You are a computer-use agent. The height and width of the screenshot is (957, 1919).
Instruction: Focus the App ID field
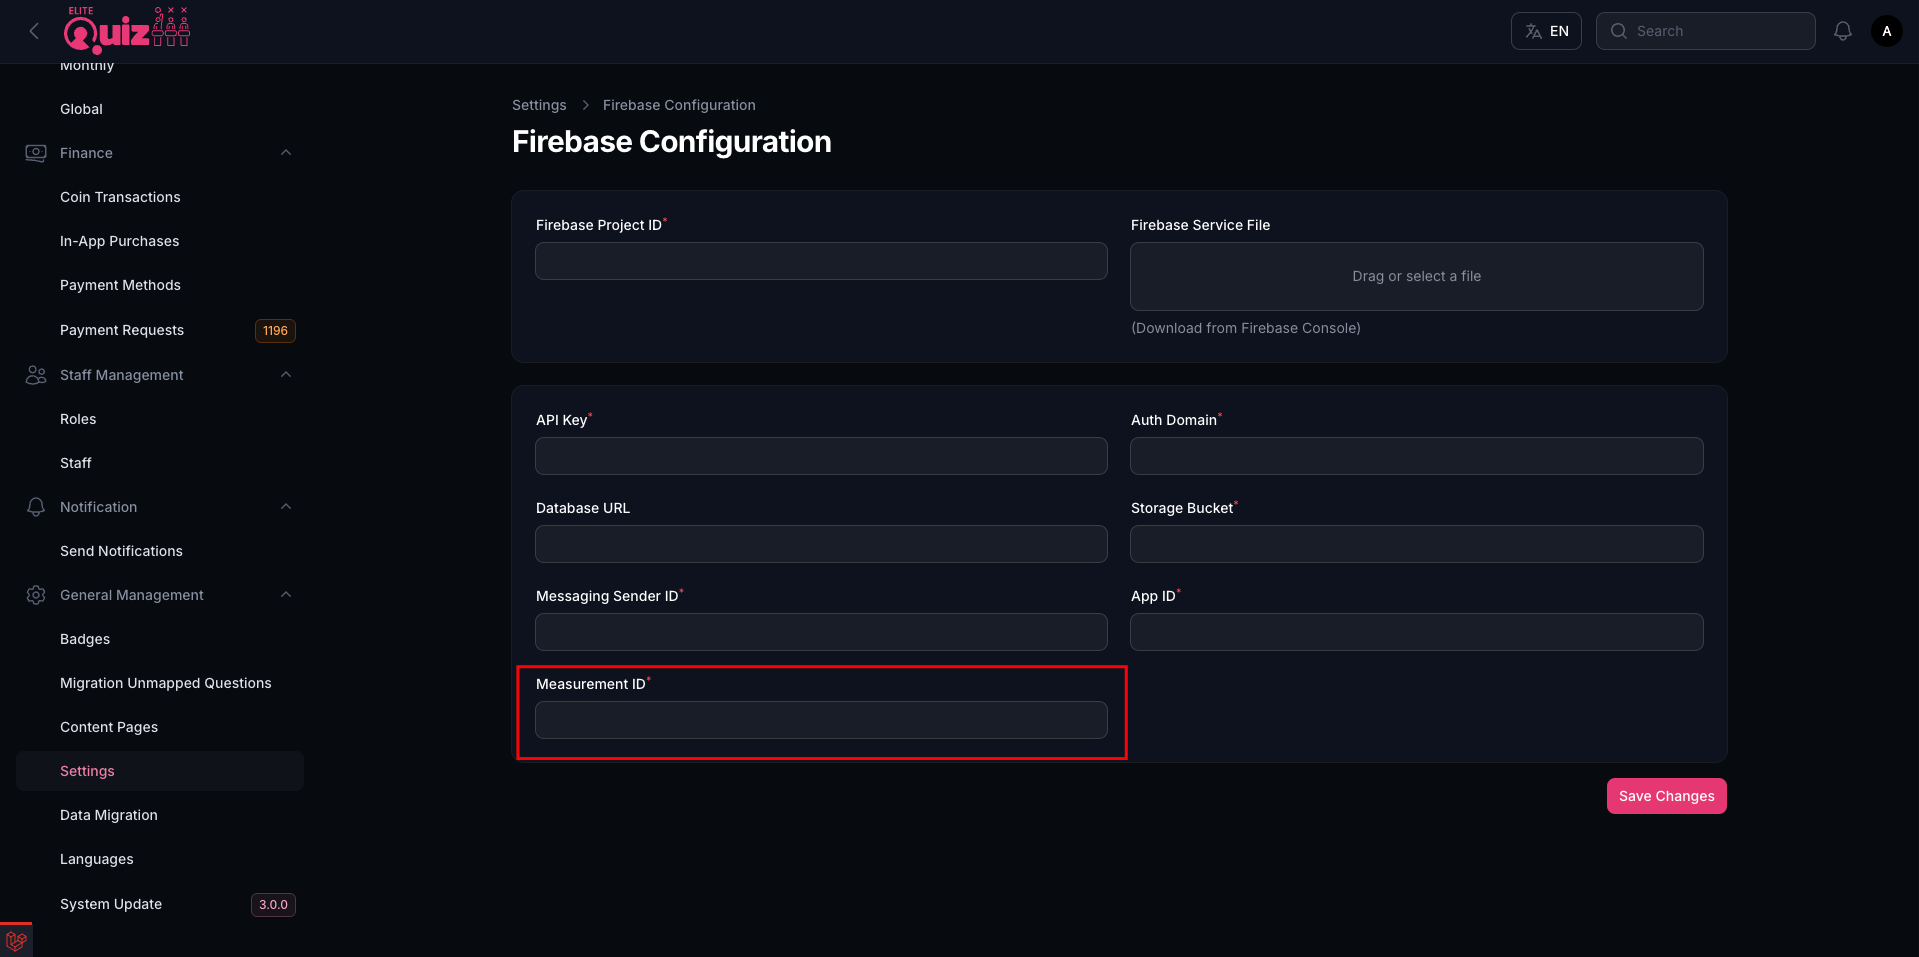[1416, 632]
